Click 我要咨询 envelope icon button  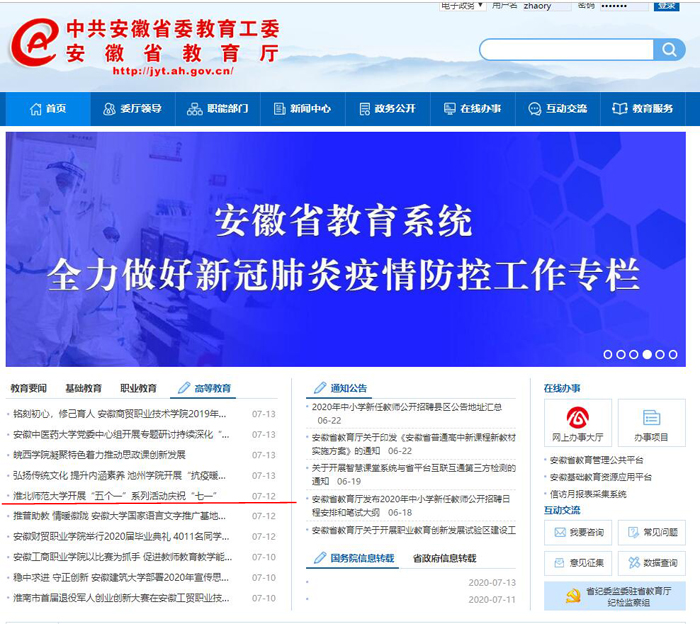(x=577, y=533)
